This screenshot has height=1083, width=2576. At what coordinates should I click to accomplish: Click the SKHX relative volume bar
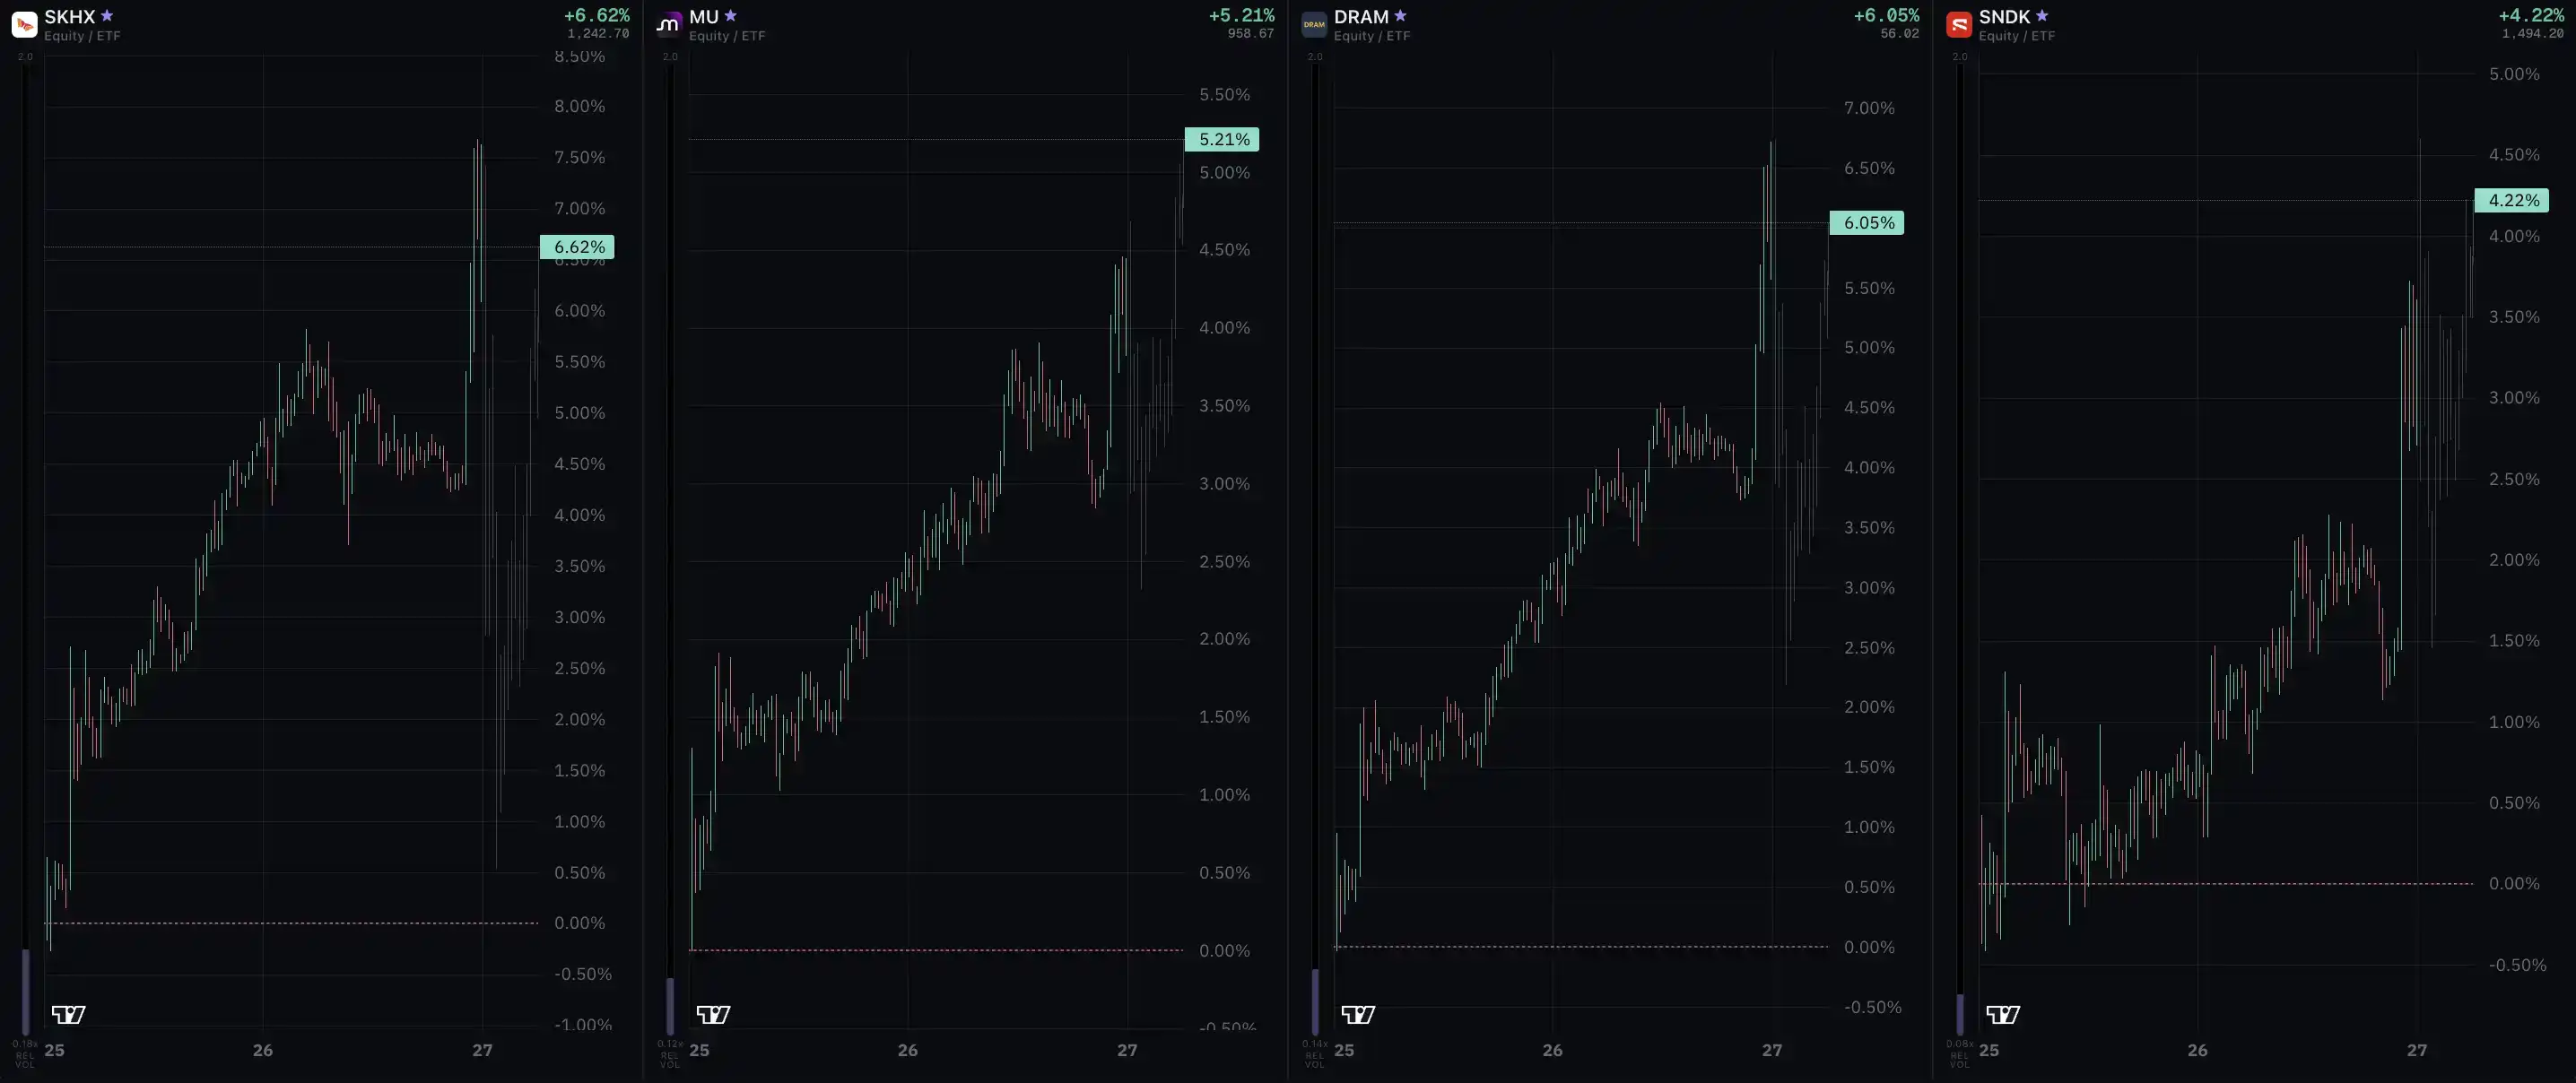(x=26, y=992)
